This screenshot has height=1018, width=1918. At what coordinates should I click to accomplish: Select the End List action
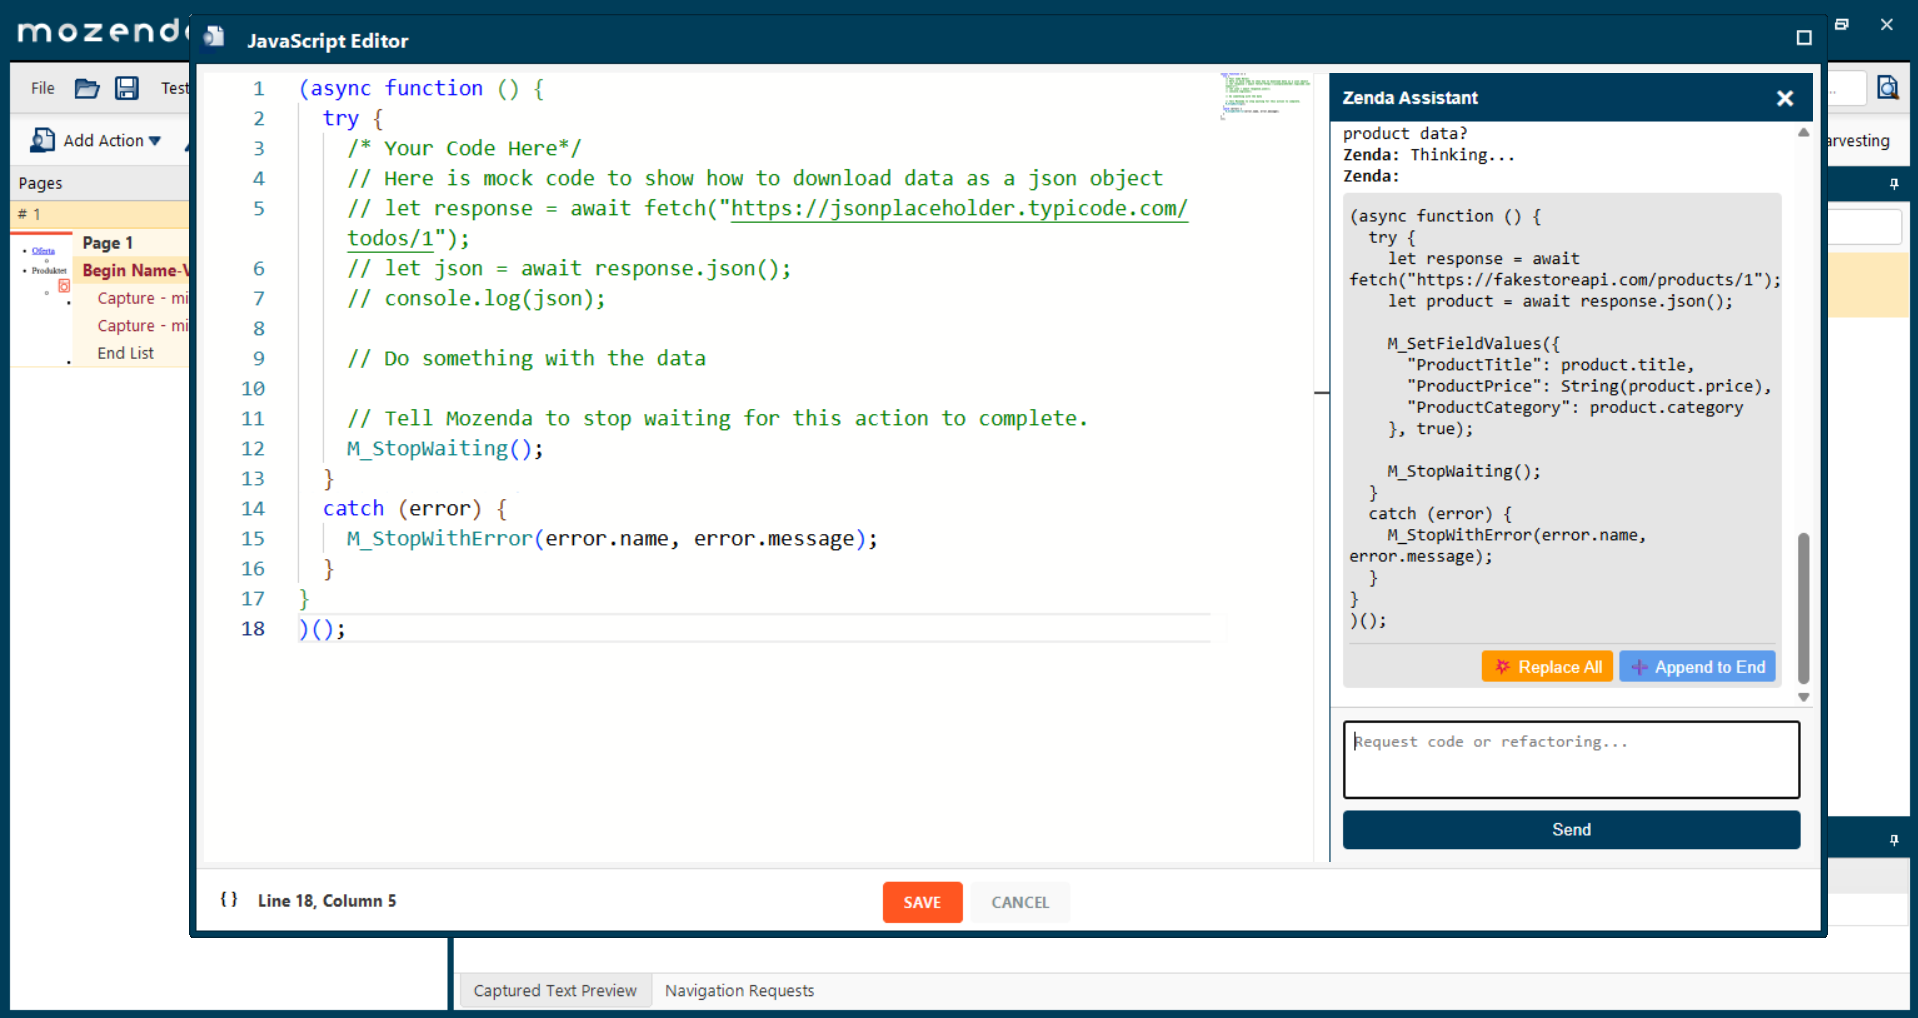[126, 353]
